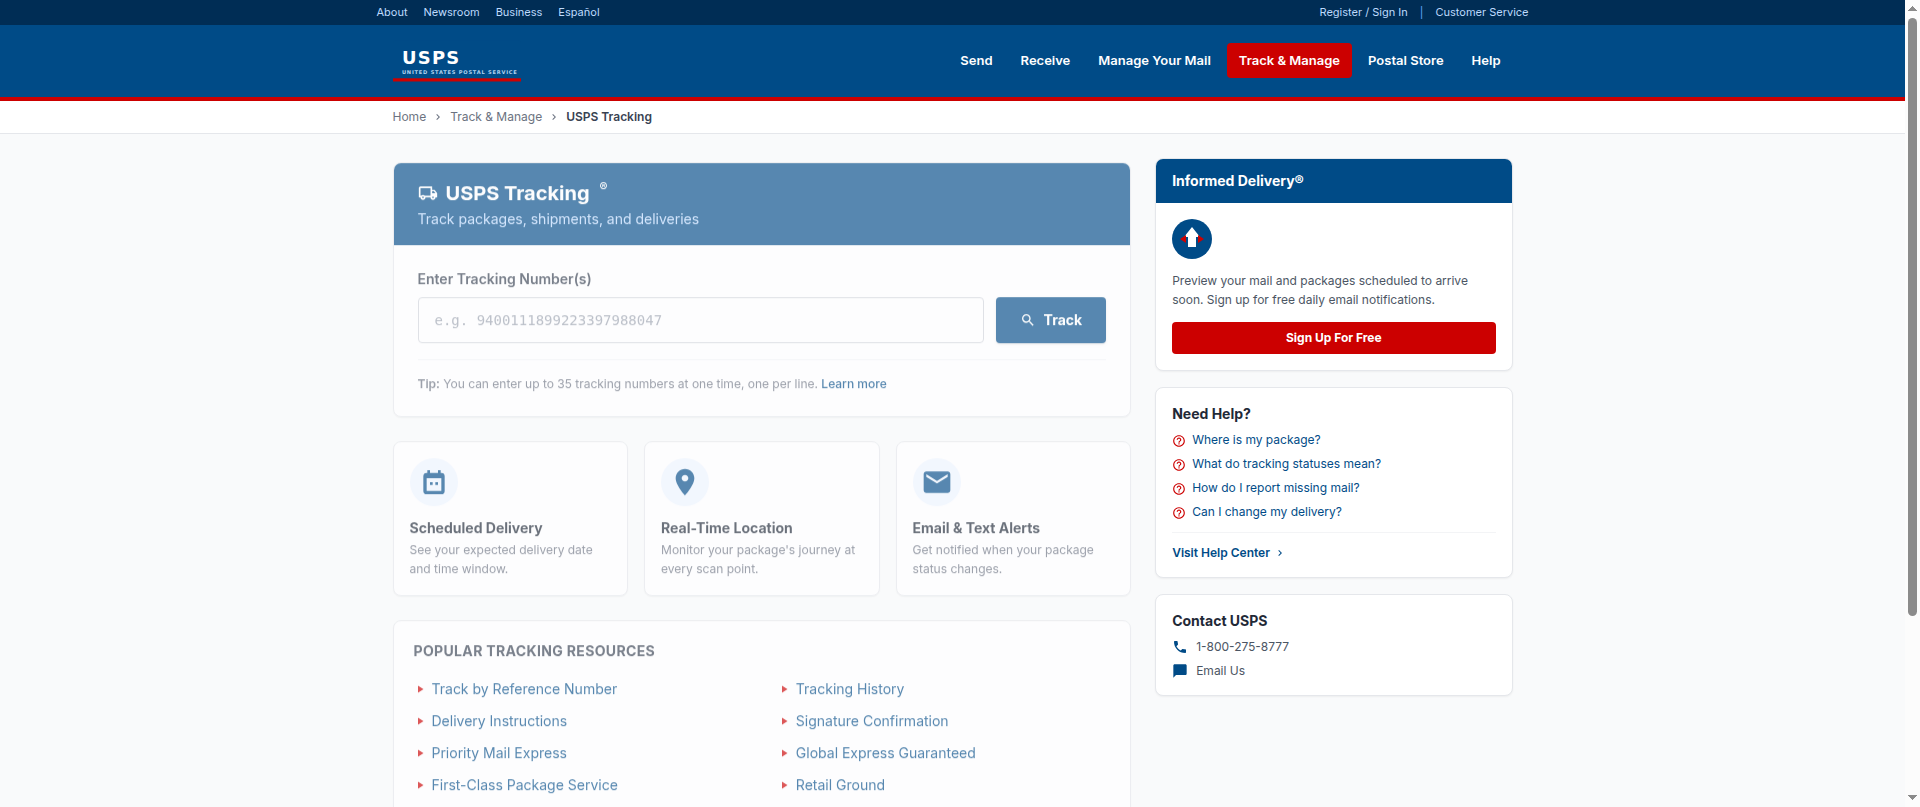
Task: Click the Scheduled Delivery calendar icon
Action: 434,482
